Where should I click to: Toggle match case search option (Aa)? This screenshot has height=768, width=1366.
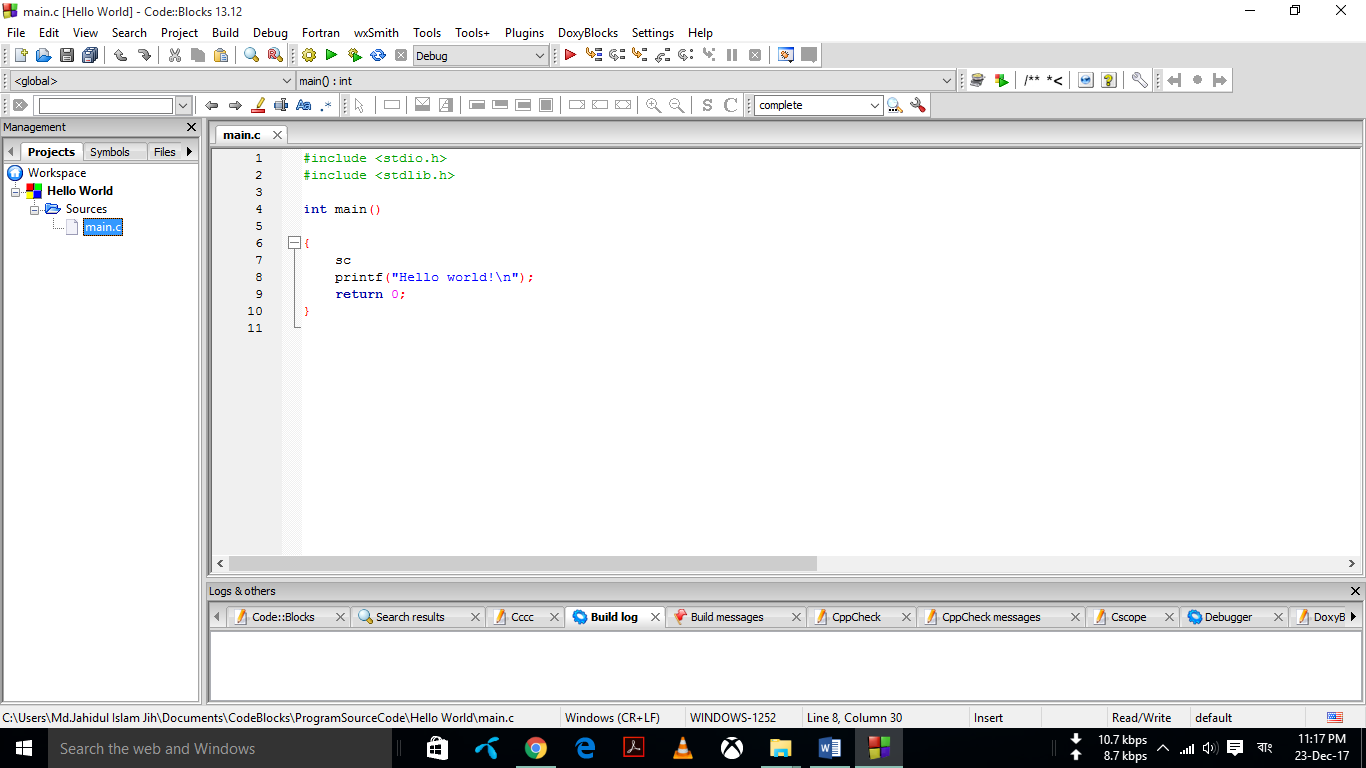[304, 105]
